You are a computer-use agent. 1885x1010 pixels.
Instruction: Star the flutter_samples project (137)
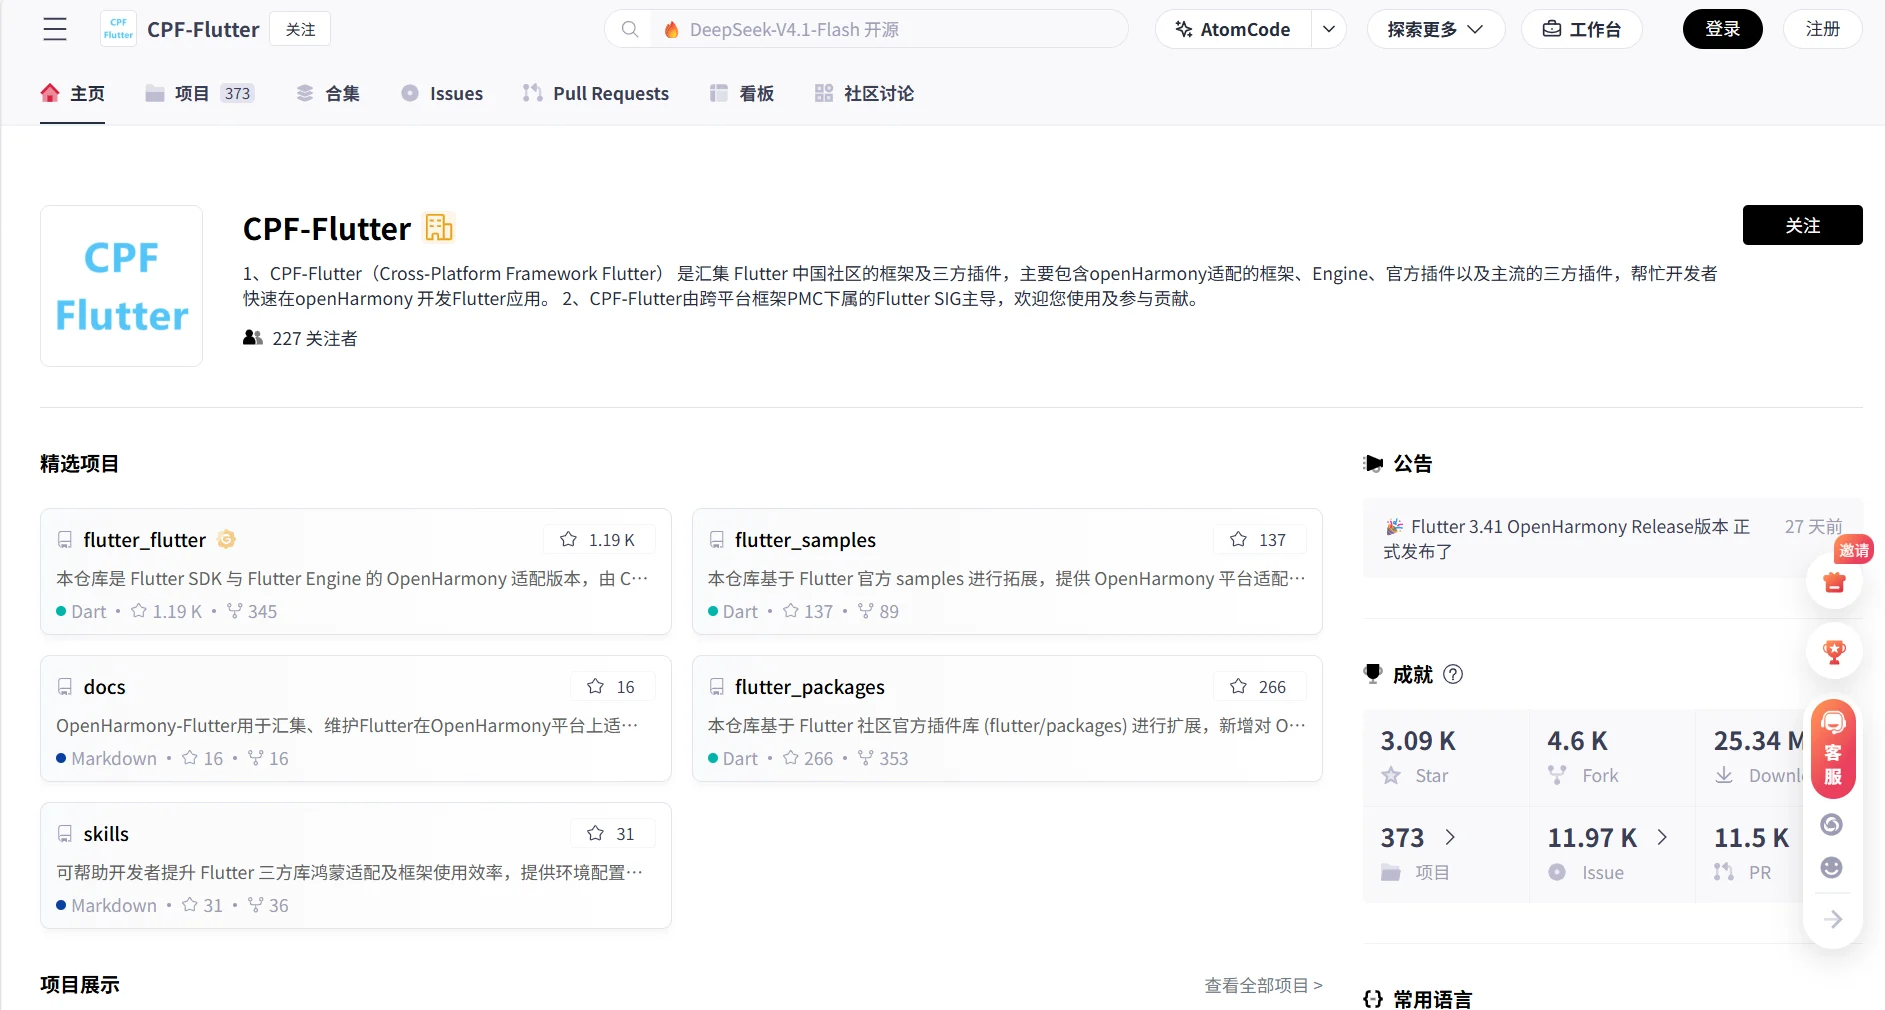tap(1259, 539)
